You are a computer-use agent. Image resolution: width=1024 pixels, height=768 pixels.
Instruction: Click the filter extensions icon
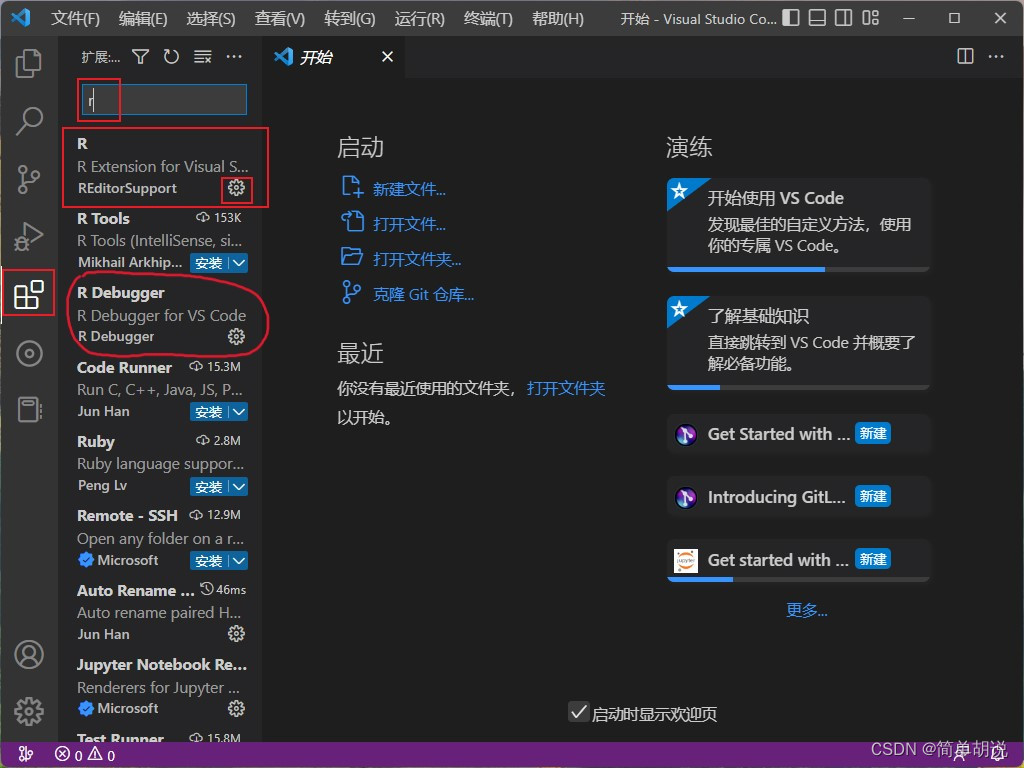(x=141, y=57)
